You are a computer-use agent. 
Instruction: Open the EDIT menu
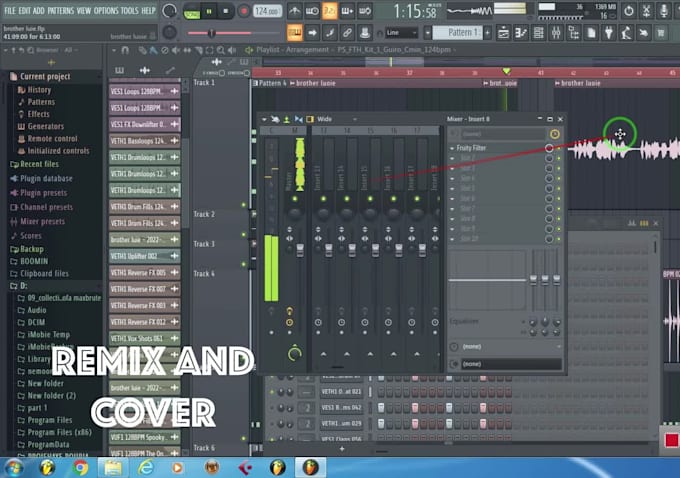click(24, 10)
